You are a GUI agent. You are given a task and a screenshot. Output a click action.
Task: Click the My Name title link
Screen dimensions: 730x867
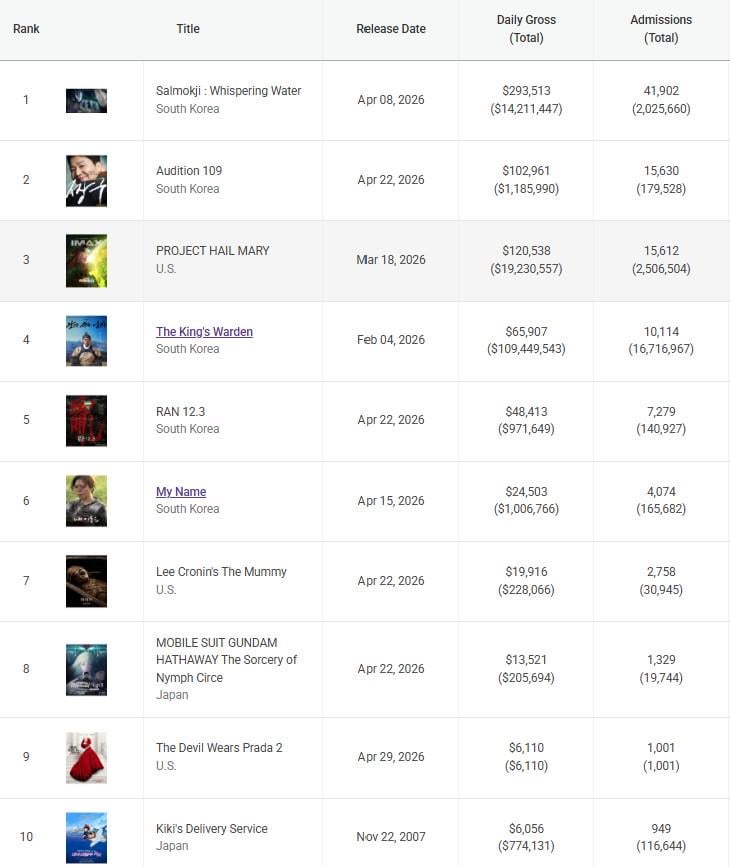coord(181,492)
